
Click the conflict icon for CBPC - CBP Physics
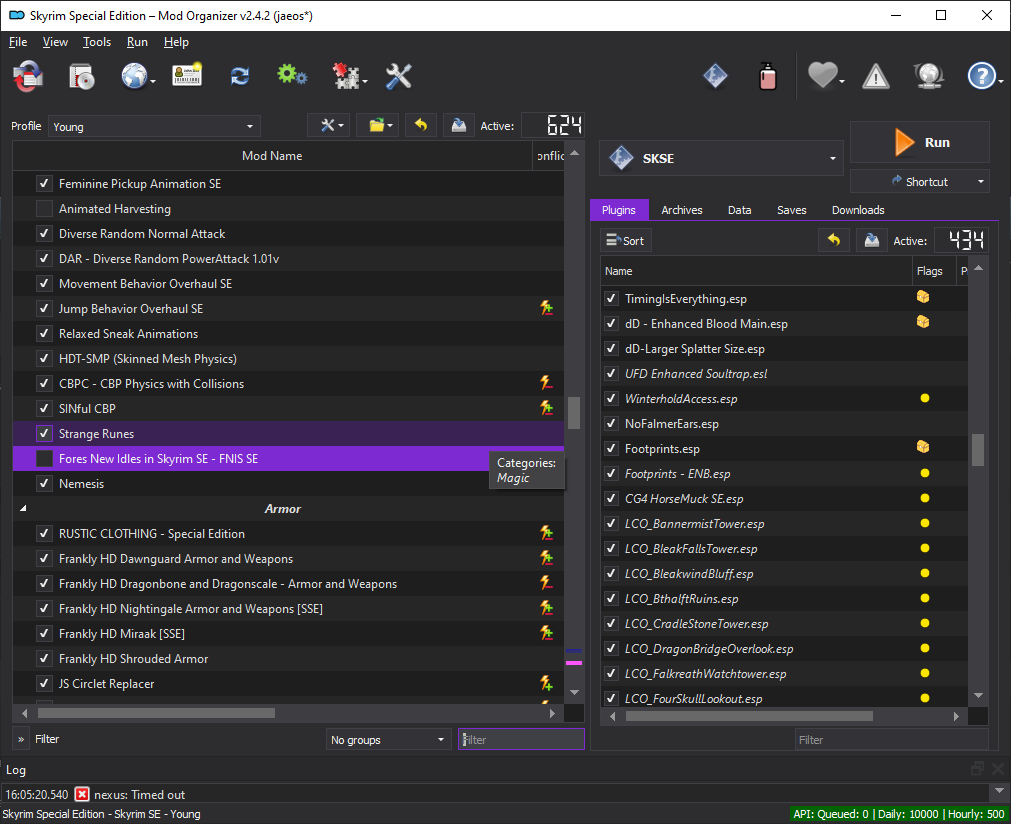(547, 383)
